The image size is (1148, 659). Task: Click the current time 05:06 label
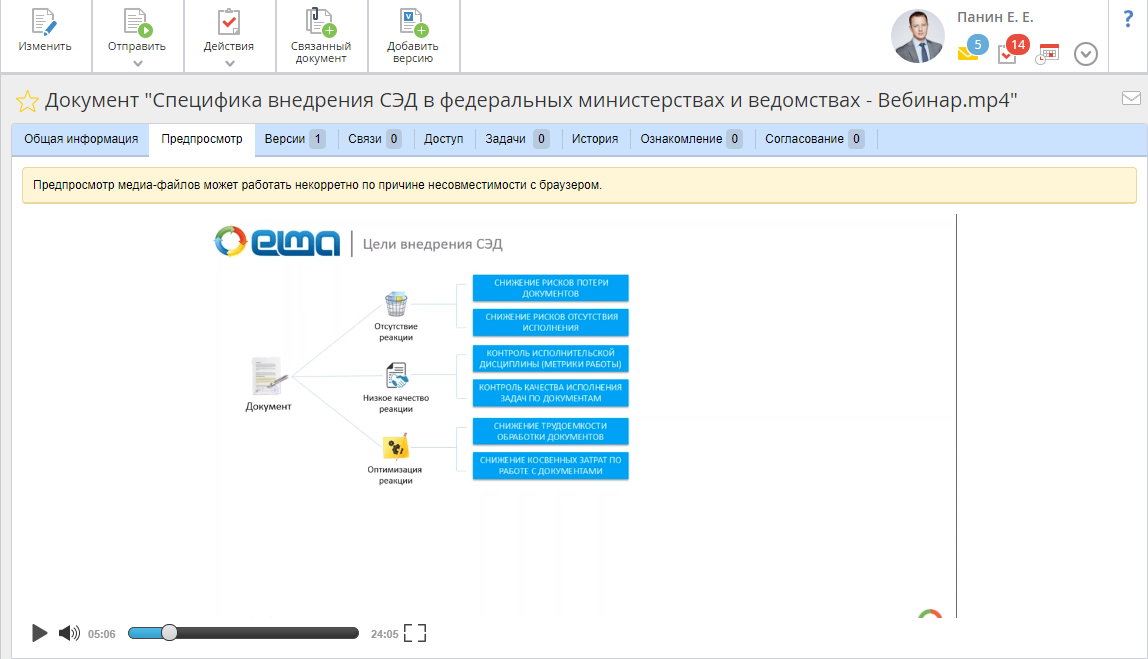pos(102,634)
